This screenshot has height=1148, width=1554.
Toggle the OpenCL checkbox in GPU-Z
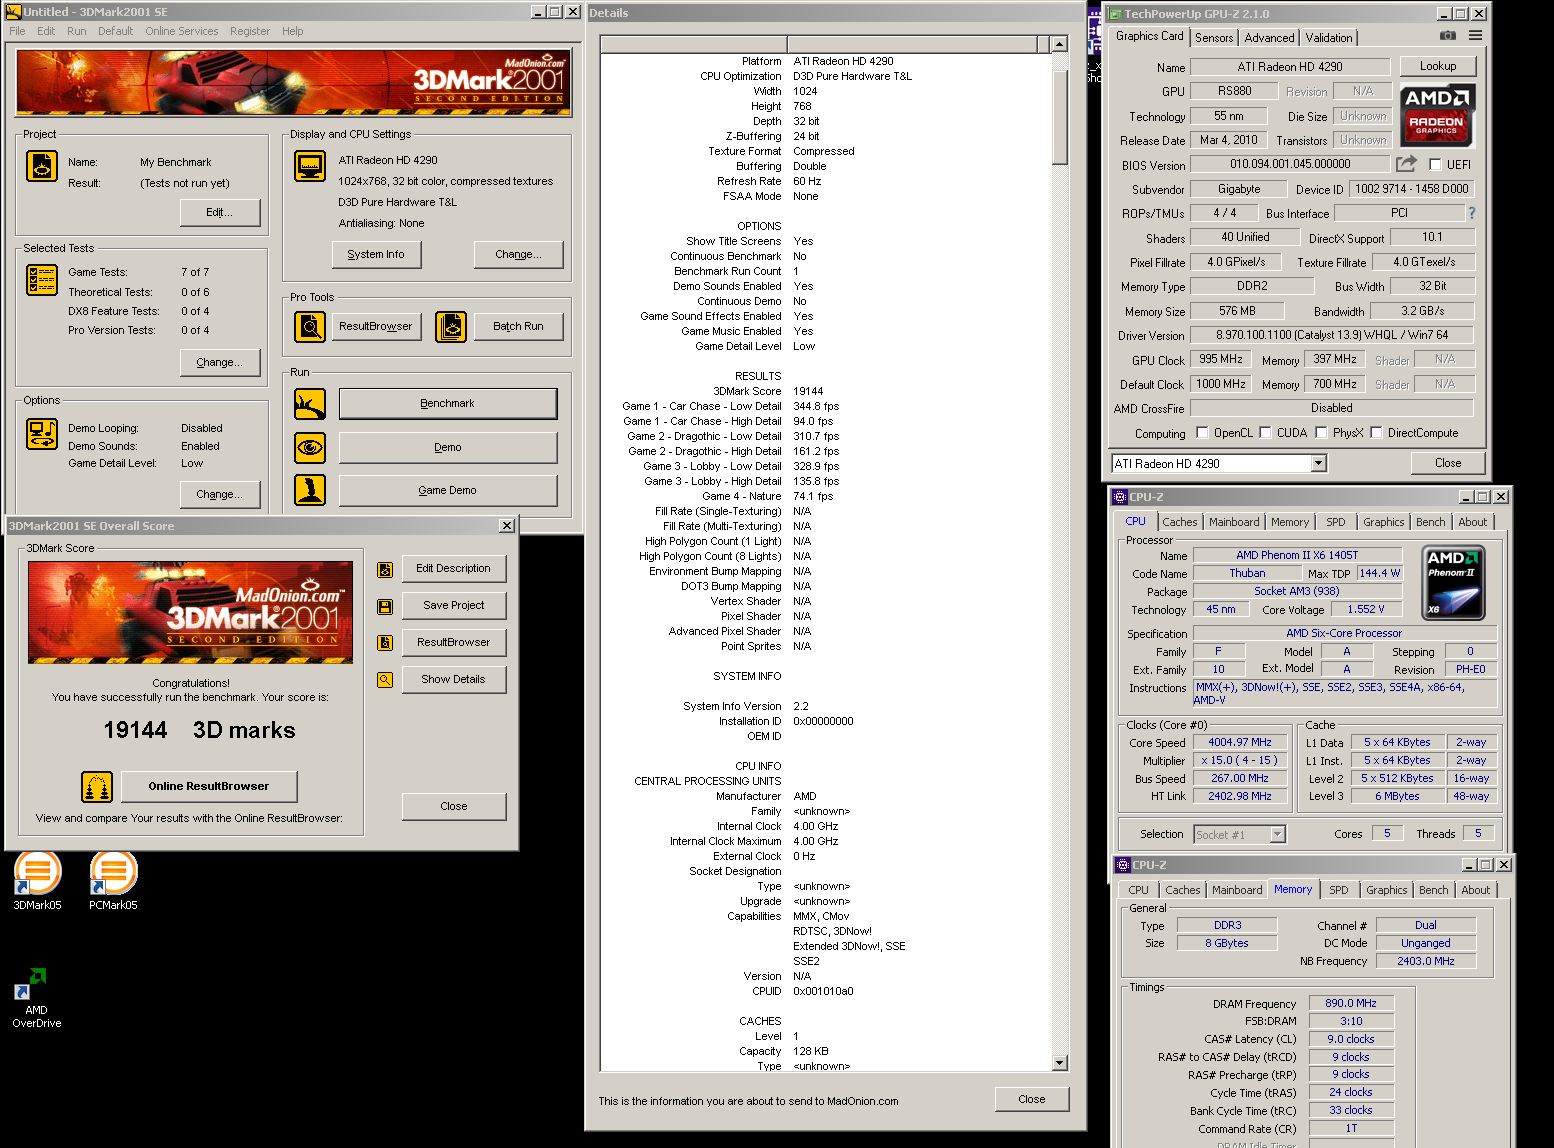point(1203,433)
